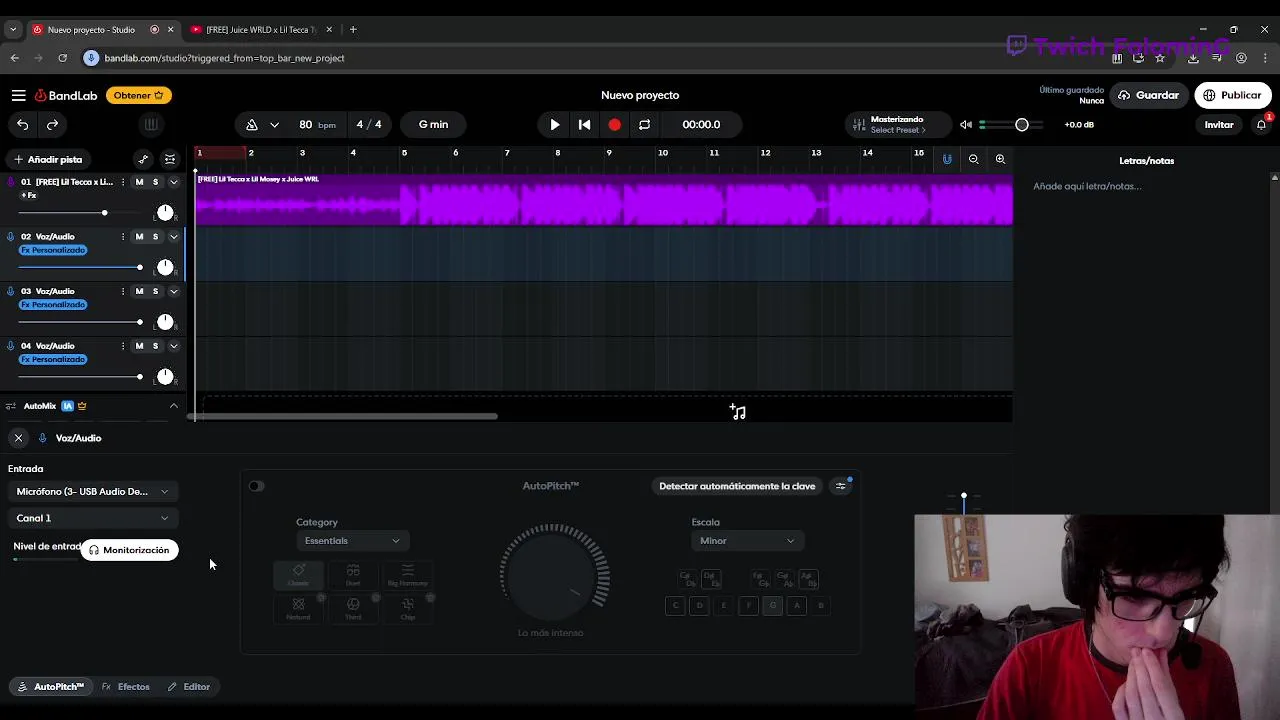Solo track 02 Voz/Audio

click(x=155, y=237)
